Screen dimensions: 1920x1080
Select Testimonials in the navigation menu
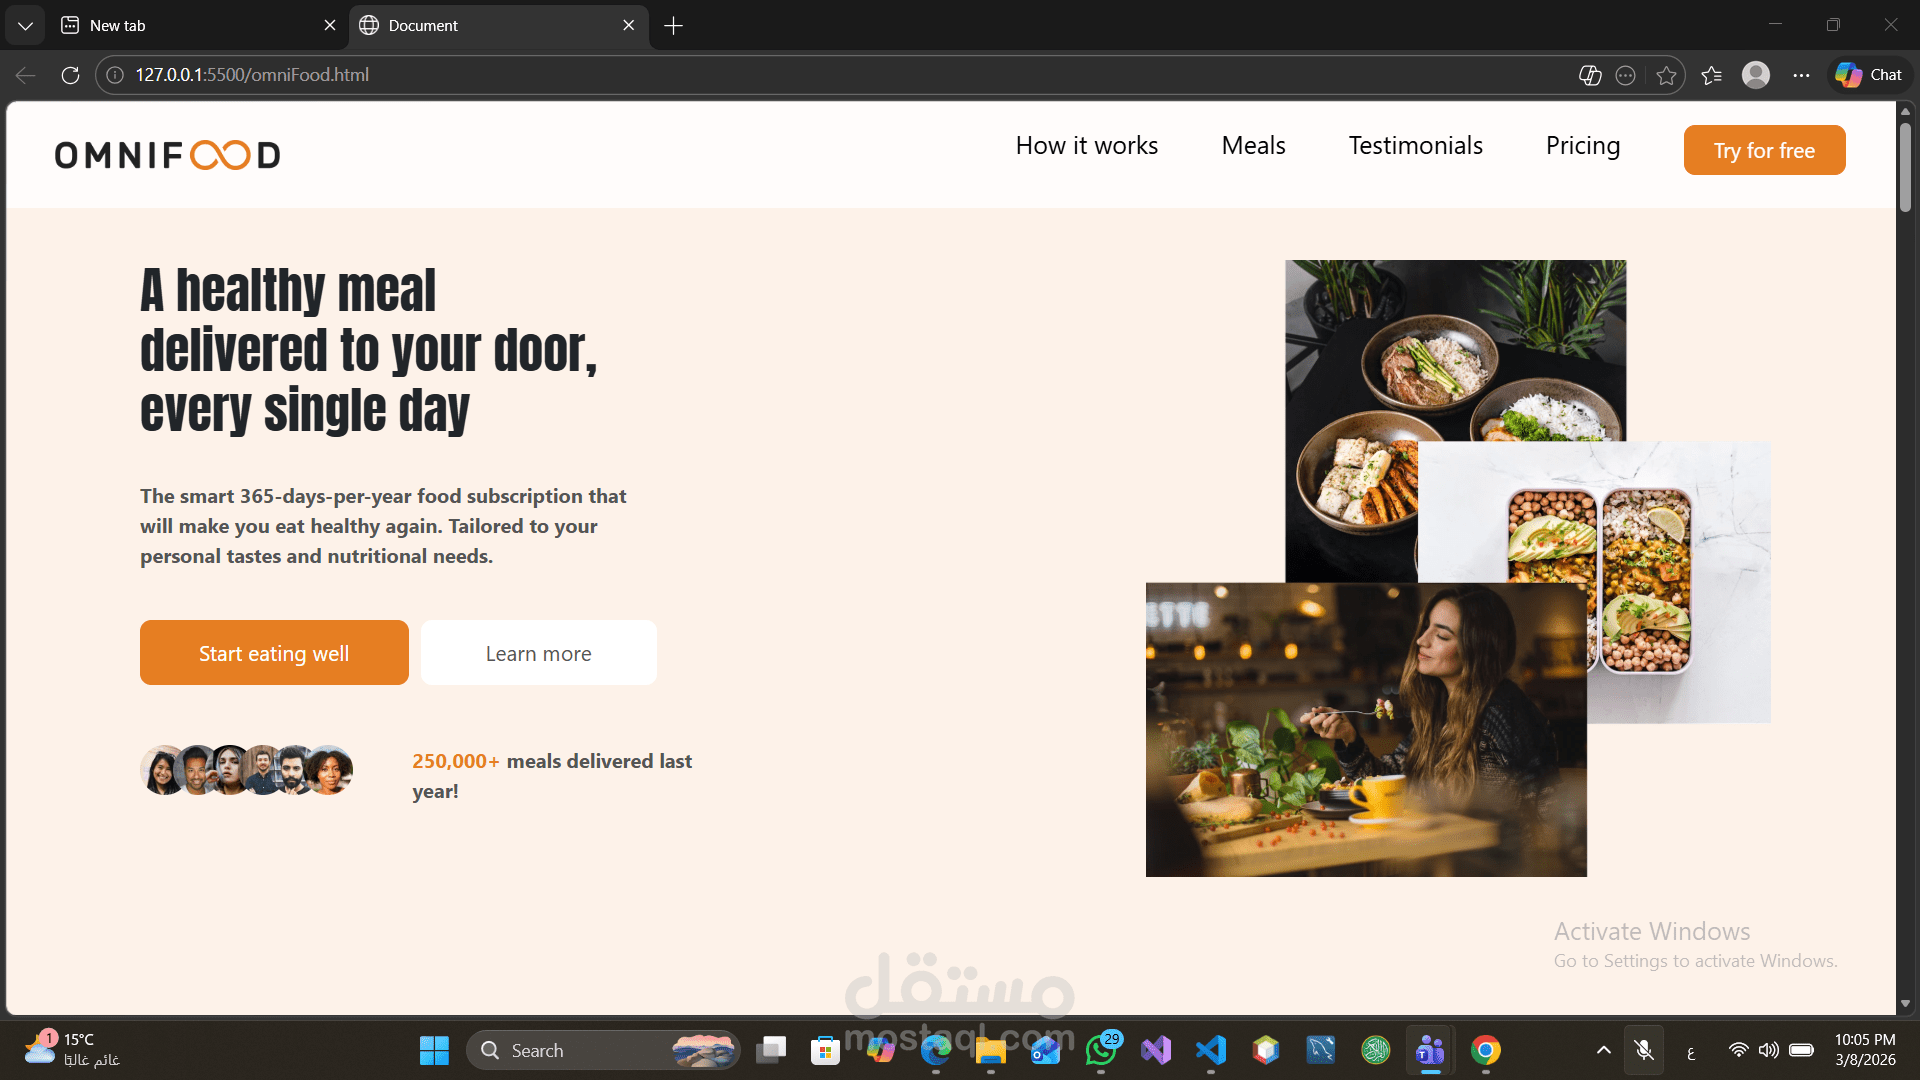tap(1415, 146)
